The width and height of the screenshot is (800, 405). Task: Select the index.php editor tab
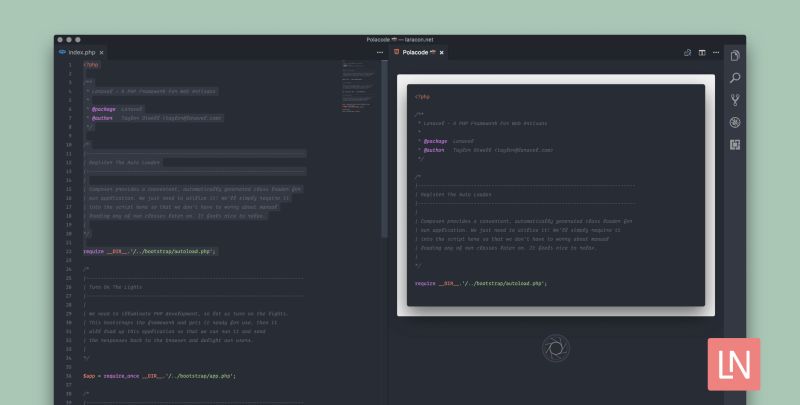[81, 52]
